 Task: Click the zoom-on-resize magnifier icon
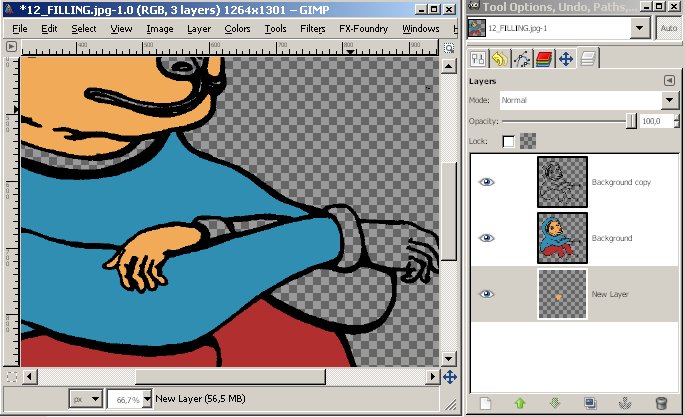tap(449, 48)
